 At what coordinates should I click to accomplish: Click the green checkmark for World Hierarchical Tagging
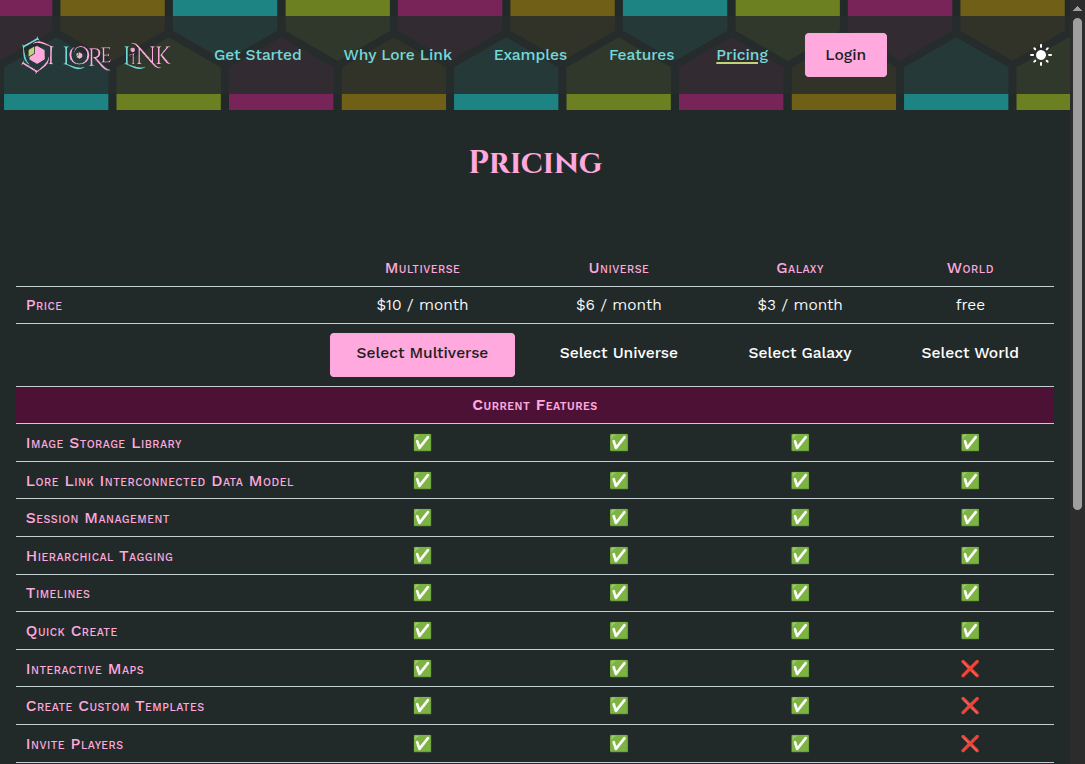(x=969, y=555)
